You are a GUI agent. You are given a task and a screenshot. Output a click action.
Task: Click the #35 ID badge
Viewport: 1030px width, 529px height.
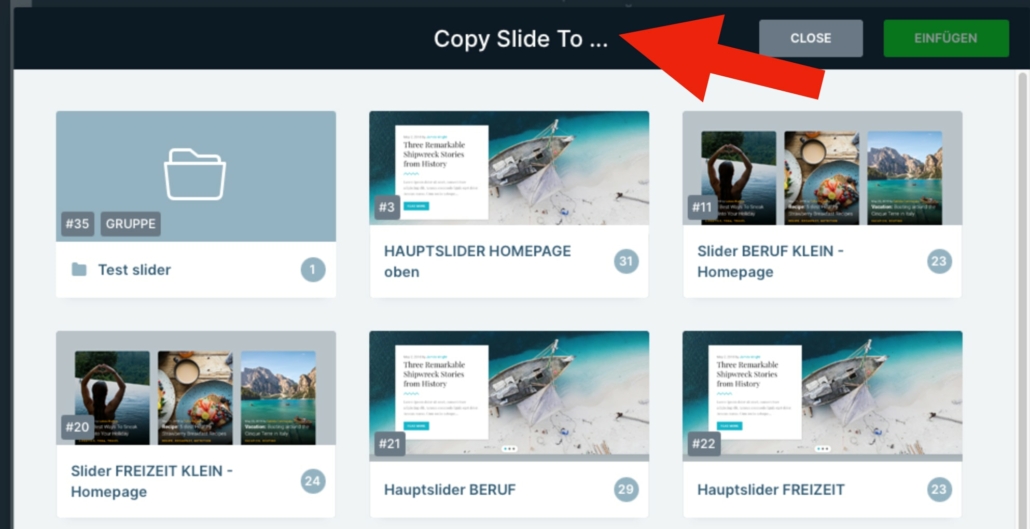pos(77,224)
